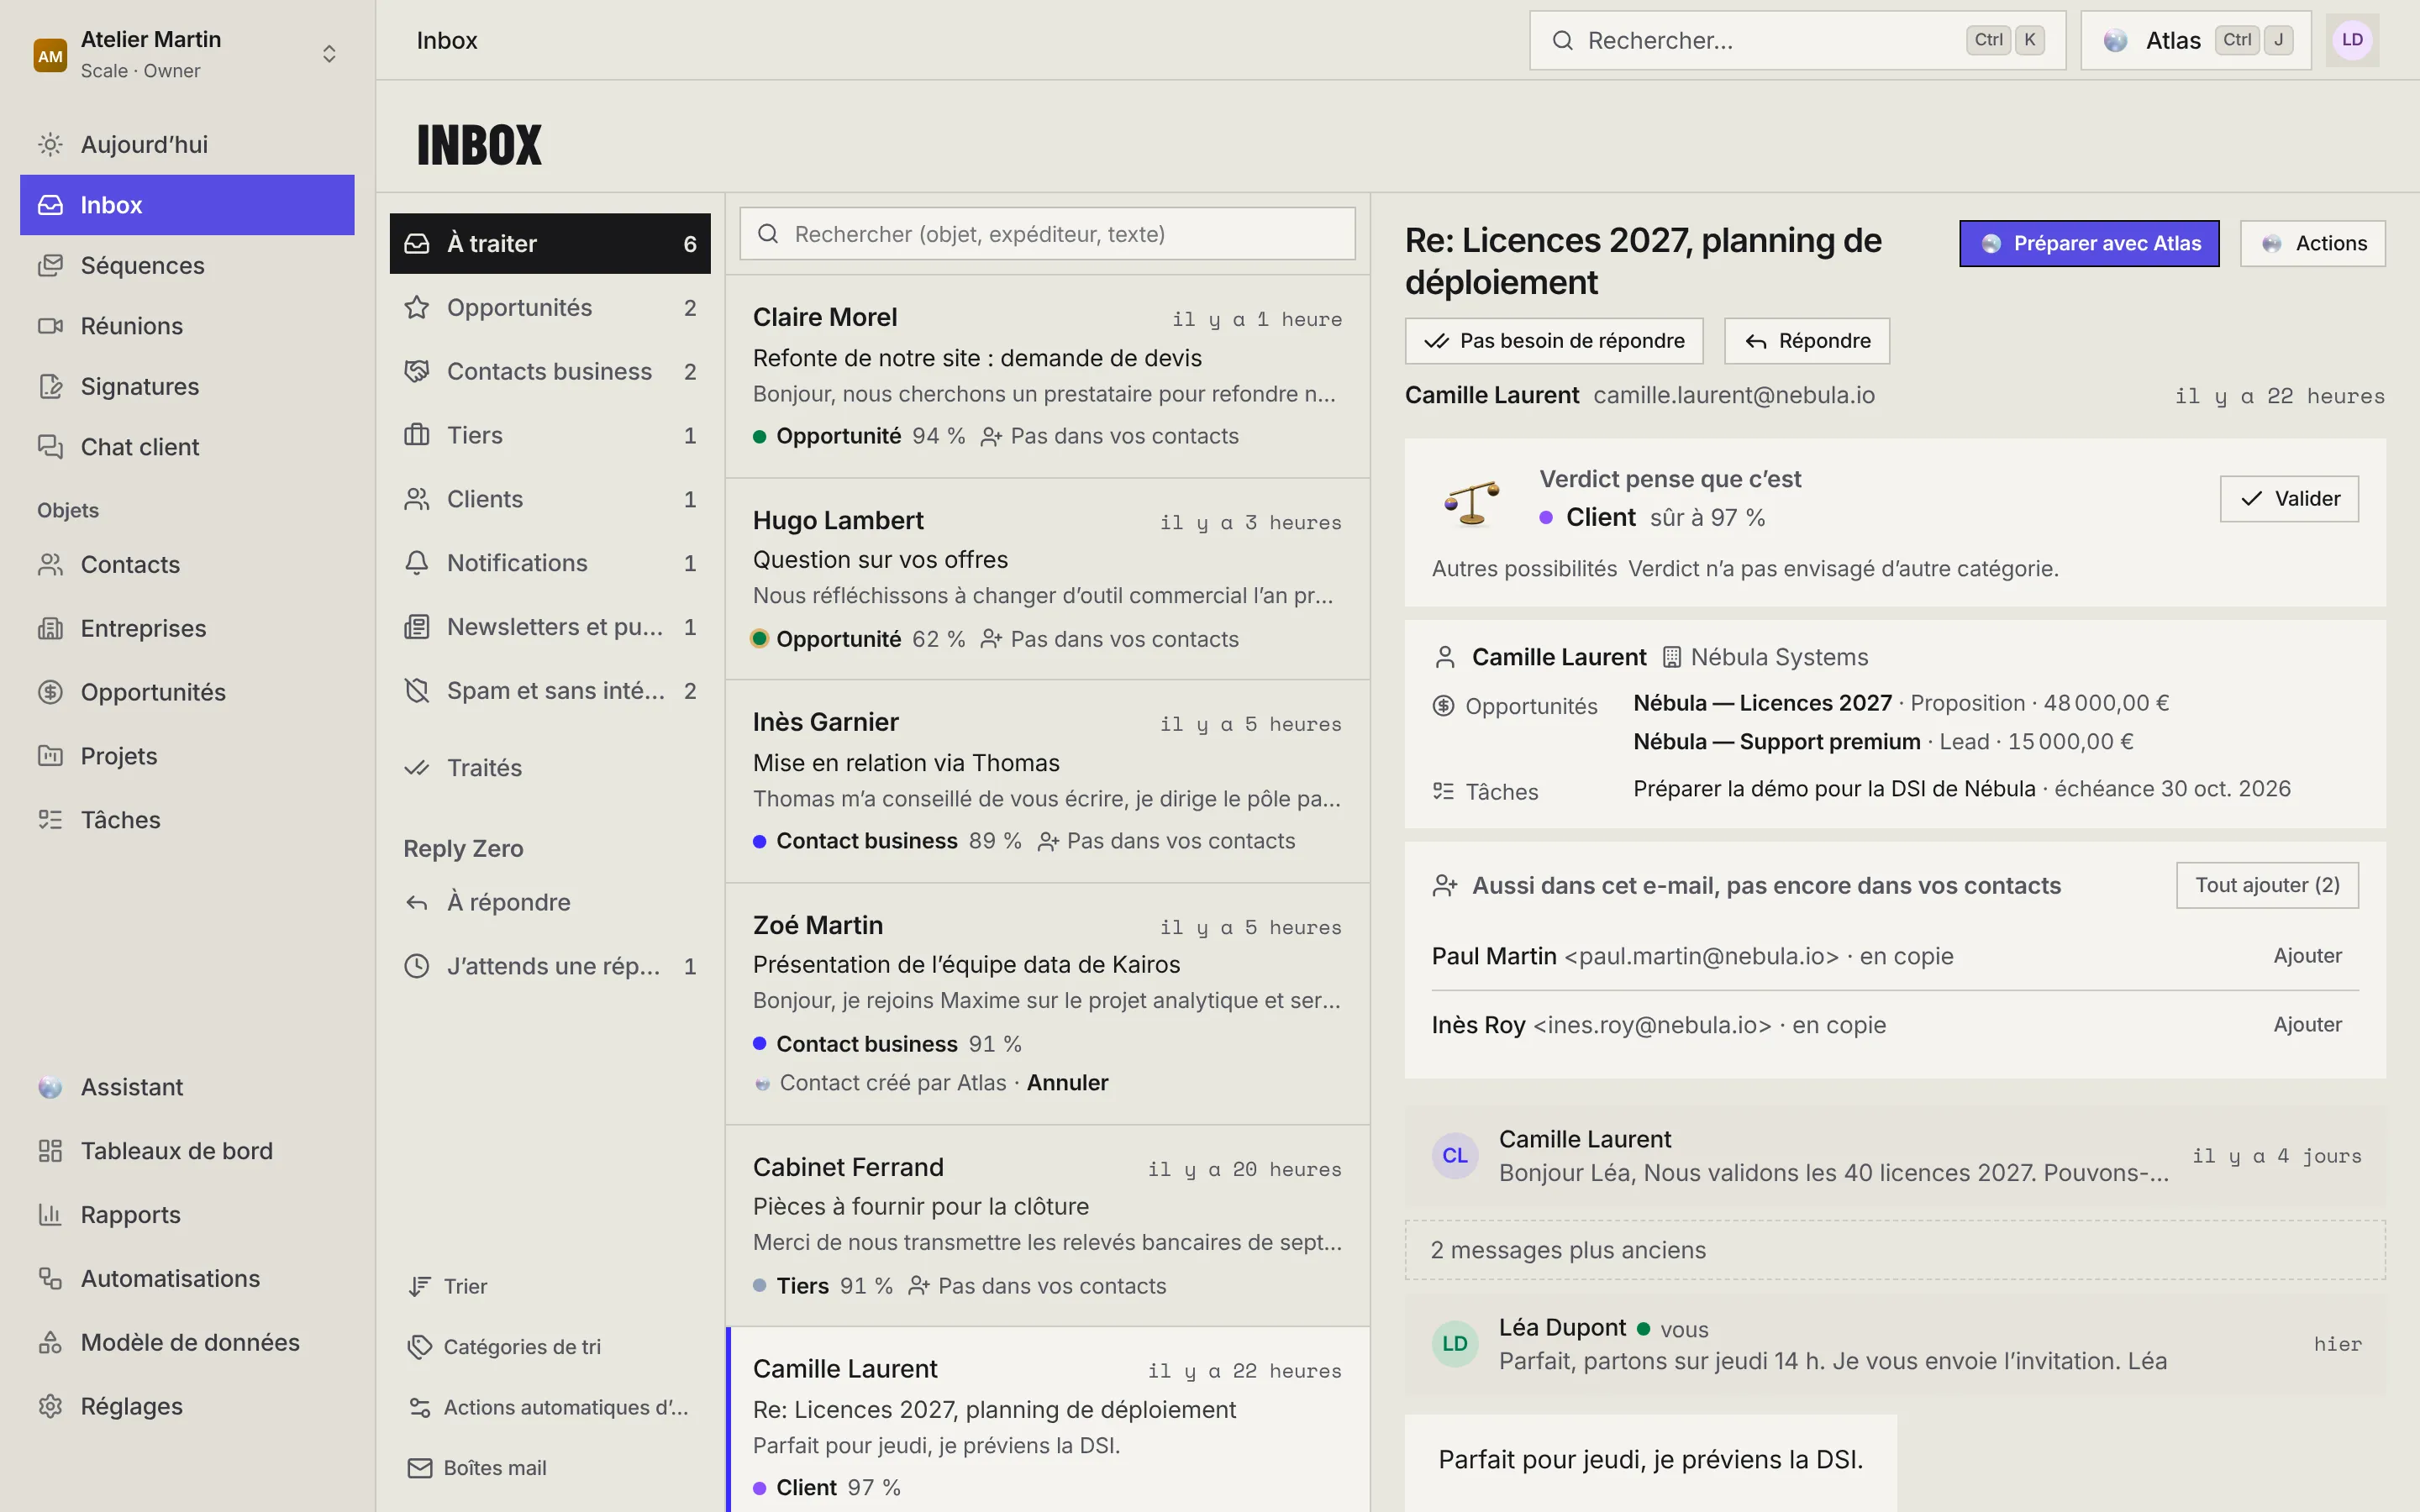Click the Réglages gear icon
2420x1512 pixels.
pyautogui.click(x=50, y=1407)
